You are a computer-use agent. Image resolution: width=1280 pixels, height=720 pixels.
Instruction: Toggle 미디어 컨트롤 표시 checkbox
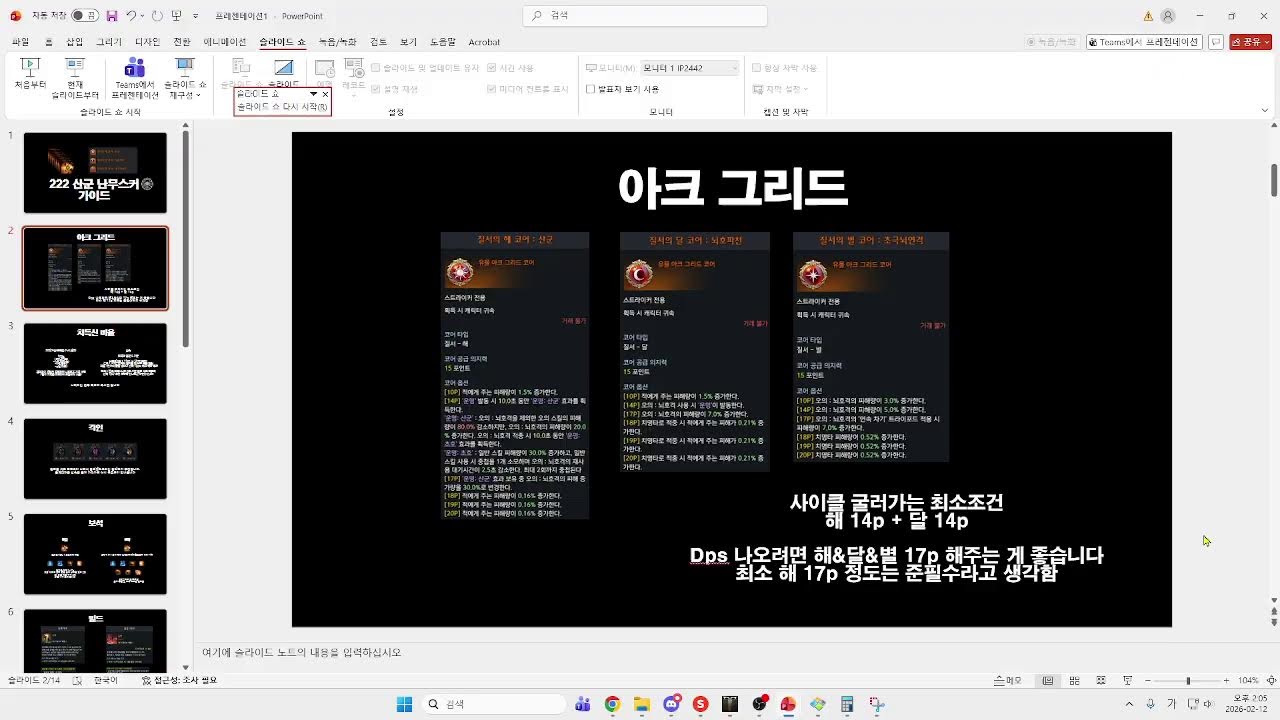(x=492, y=89)
